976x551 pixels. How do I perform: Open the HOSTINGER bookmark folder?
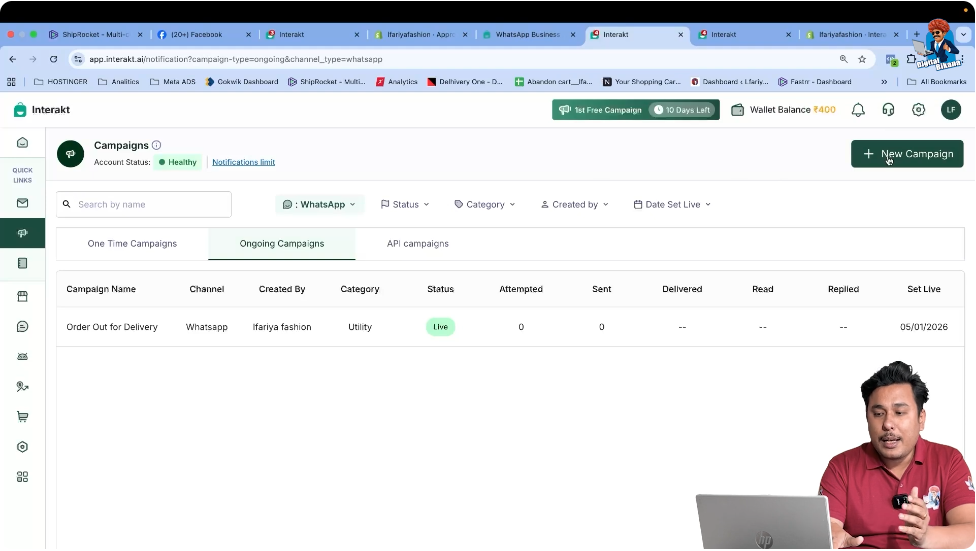click(x=60, y=82)
